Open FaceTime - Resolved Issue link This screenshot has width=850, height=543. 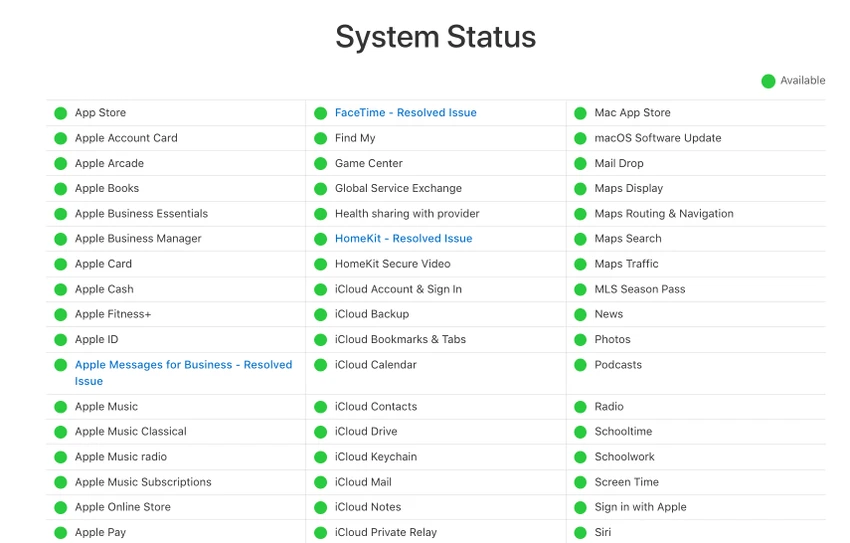tap(405, 113)
